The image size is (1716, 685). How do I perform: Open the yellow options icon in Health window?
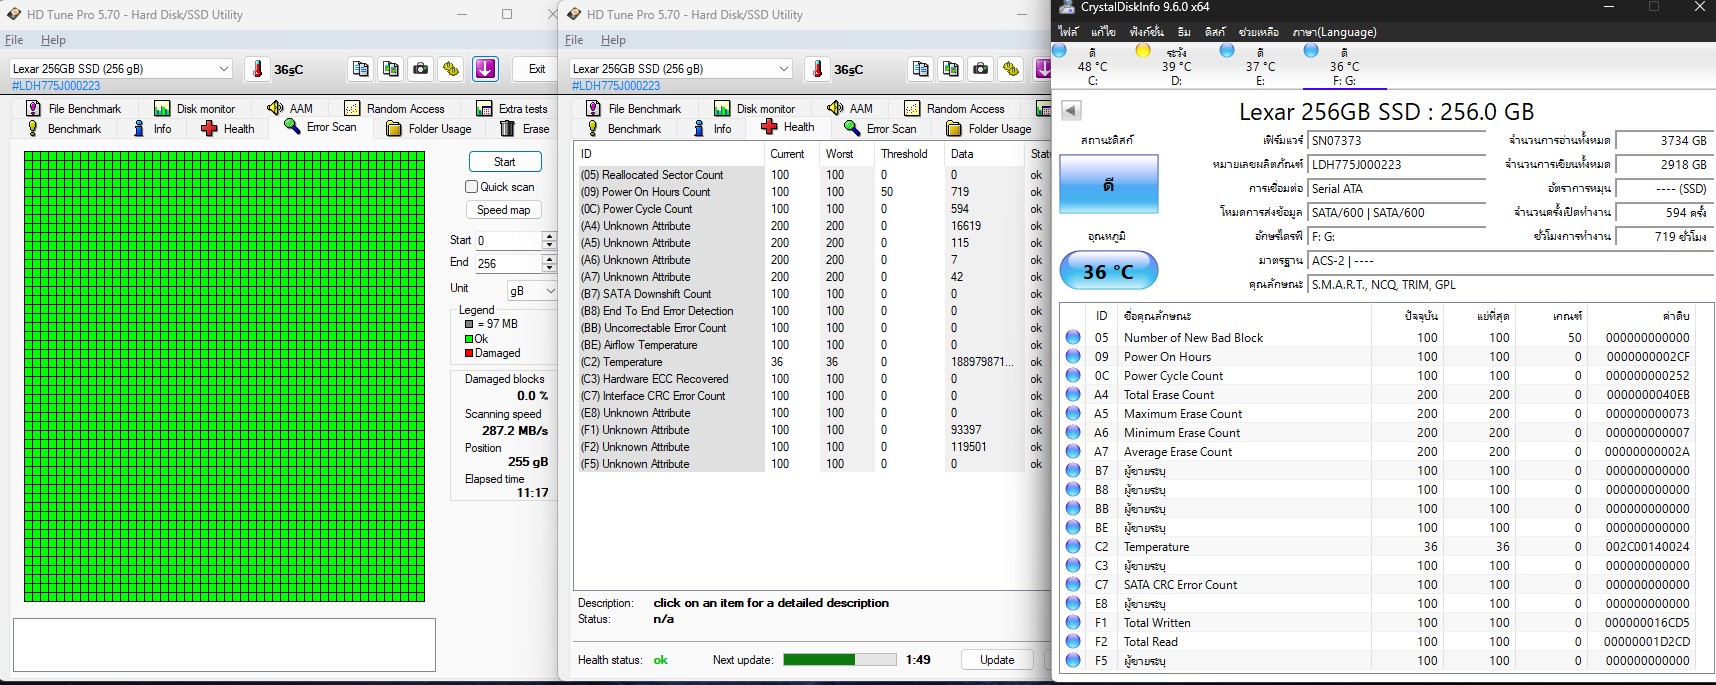coord(1011,69)
